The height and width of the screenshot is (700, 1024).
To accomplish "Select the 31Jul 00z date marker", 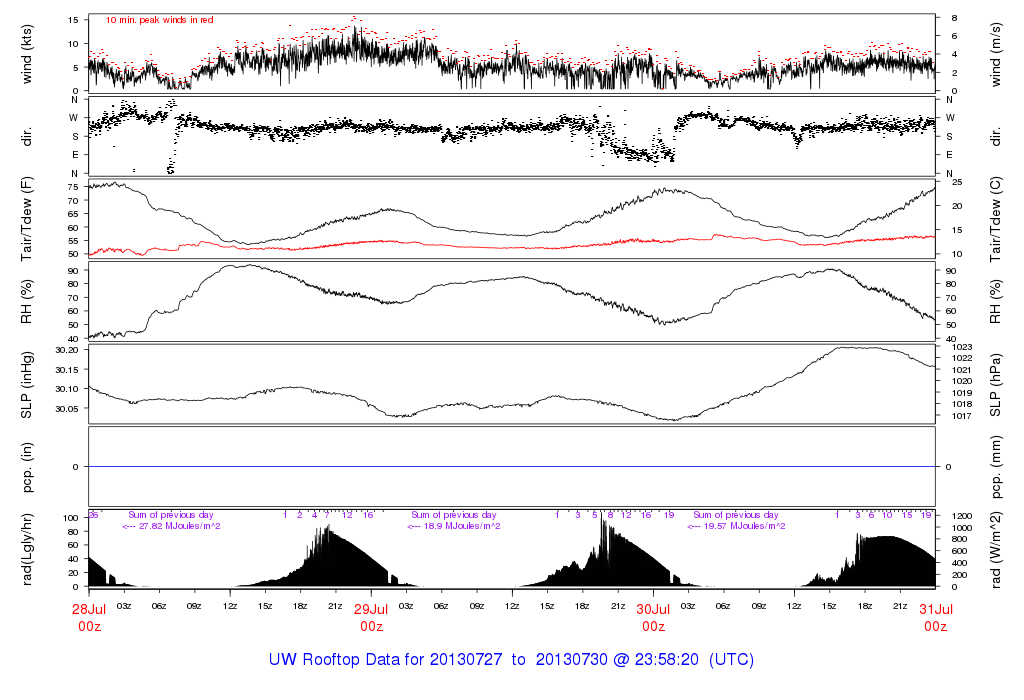I will pyautogui.click(x=935, y=617).
